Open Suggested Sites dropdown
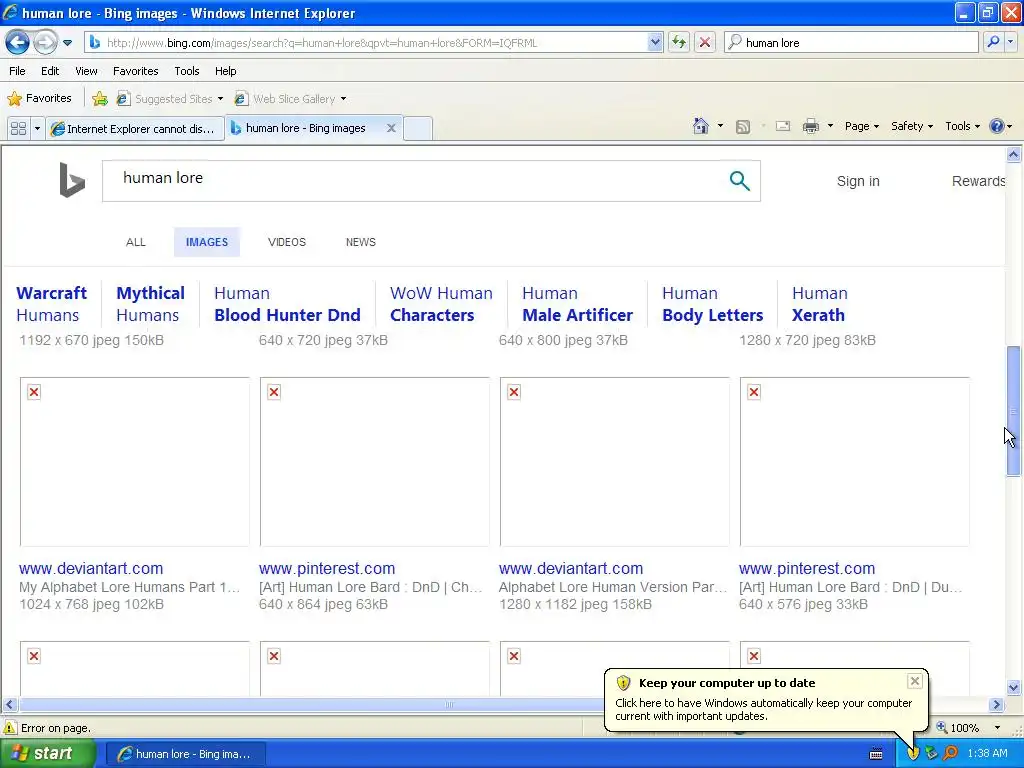The width and height of the screenshot is (1024, 768). [170, 99]
